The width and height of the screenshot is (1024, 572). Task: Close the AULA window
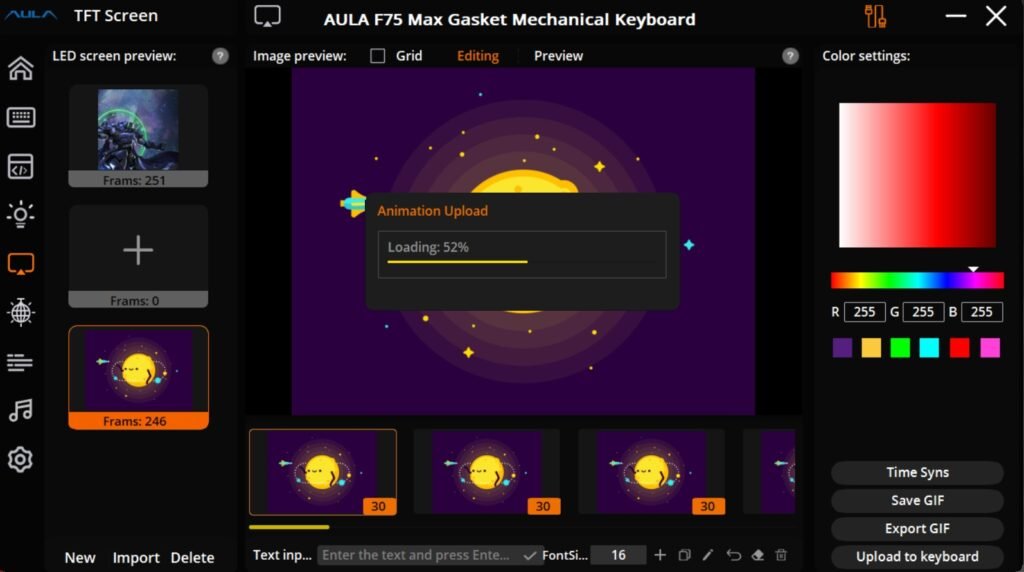pos(996,16)
